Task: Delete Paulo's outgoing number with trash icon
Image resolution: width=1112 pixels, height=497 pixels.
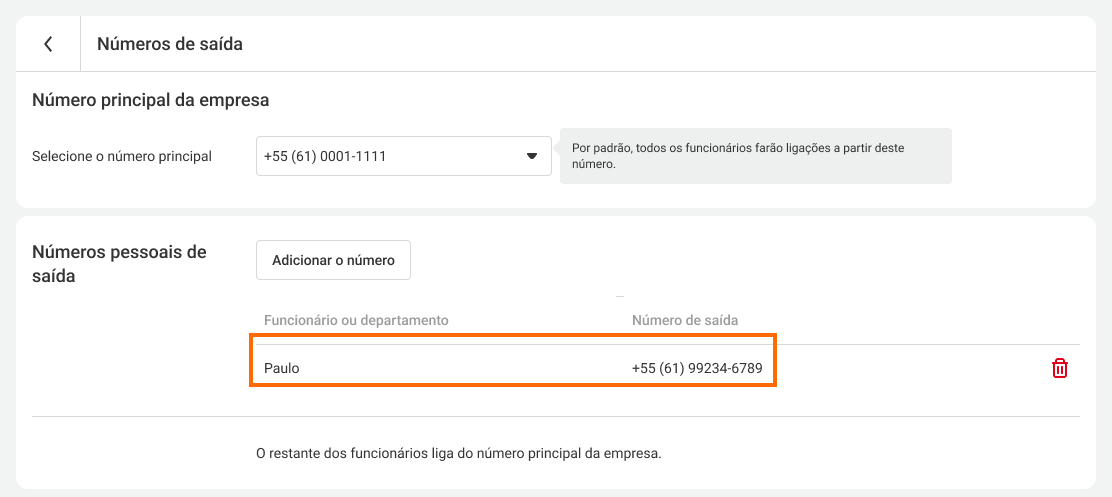Action: [x=1060, y=368]
